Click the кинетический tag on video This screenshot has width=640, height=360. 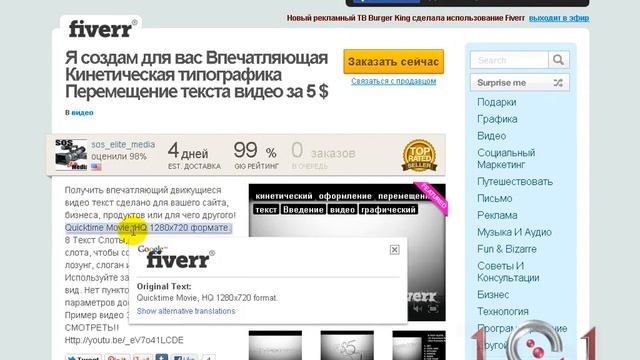click(284, 196)
